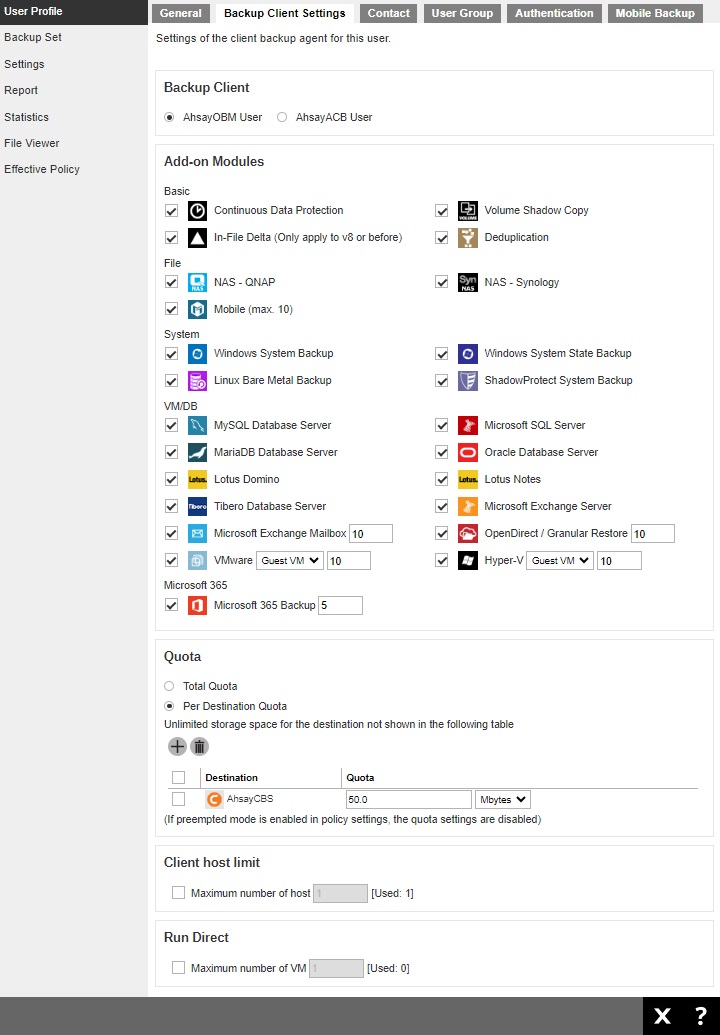Switch to the Mobile Backup tab
The width and height of the screenshot is (720, 1035).
click(x=655, y=13)
